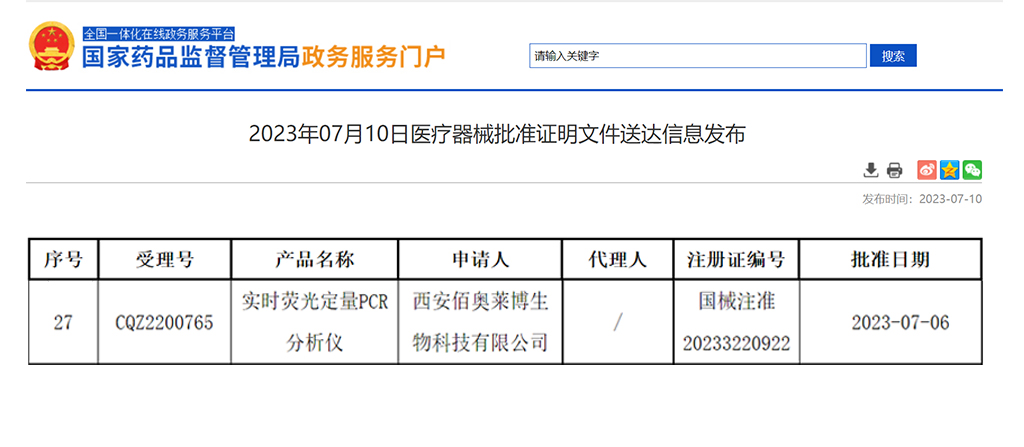Share to QQ Zone star icon

(x=949, y=170)
